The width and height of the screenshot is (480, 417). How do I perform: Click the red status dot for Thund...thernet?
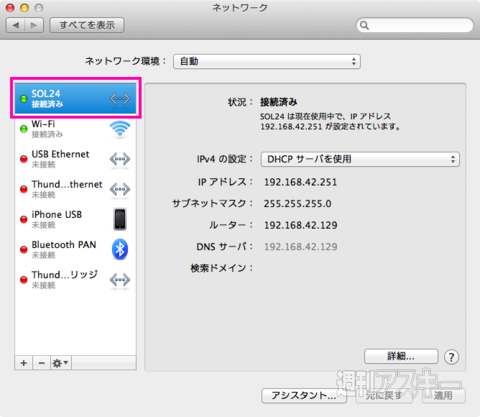pyautogui.click(x=24, y=189)
